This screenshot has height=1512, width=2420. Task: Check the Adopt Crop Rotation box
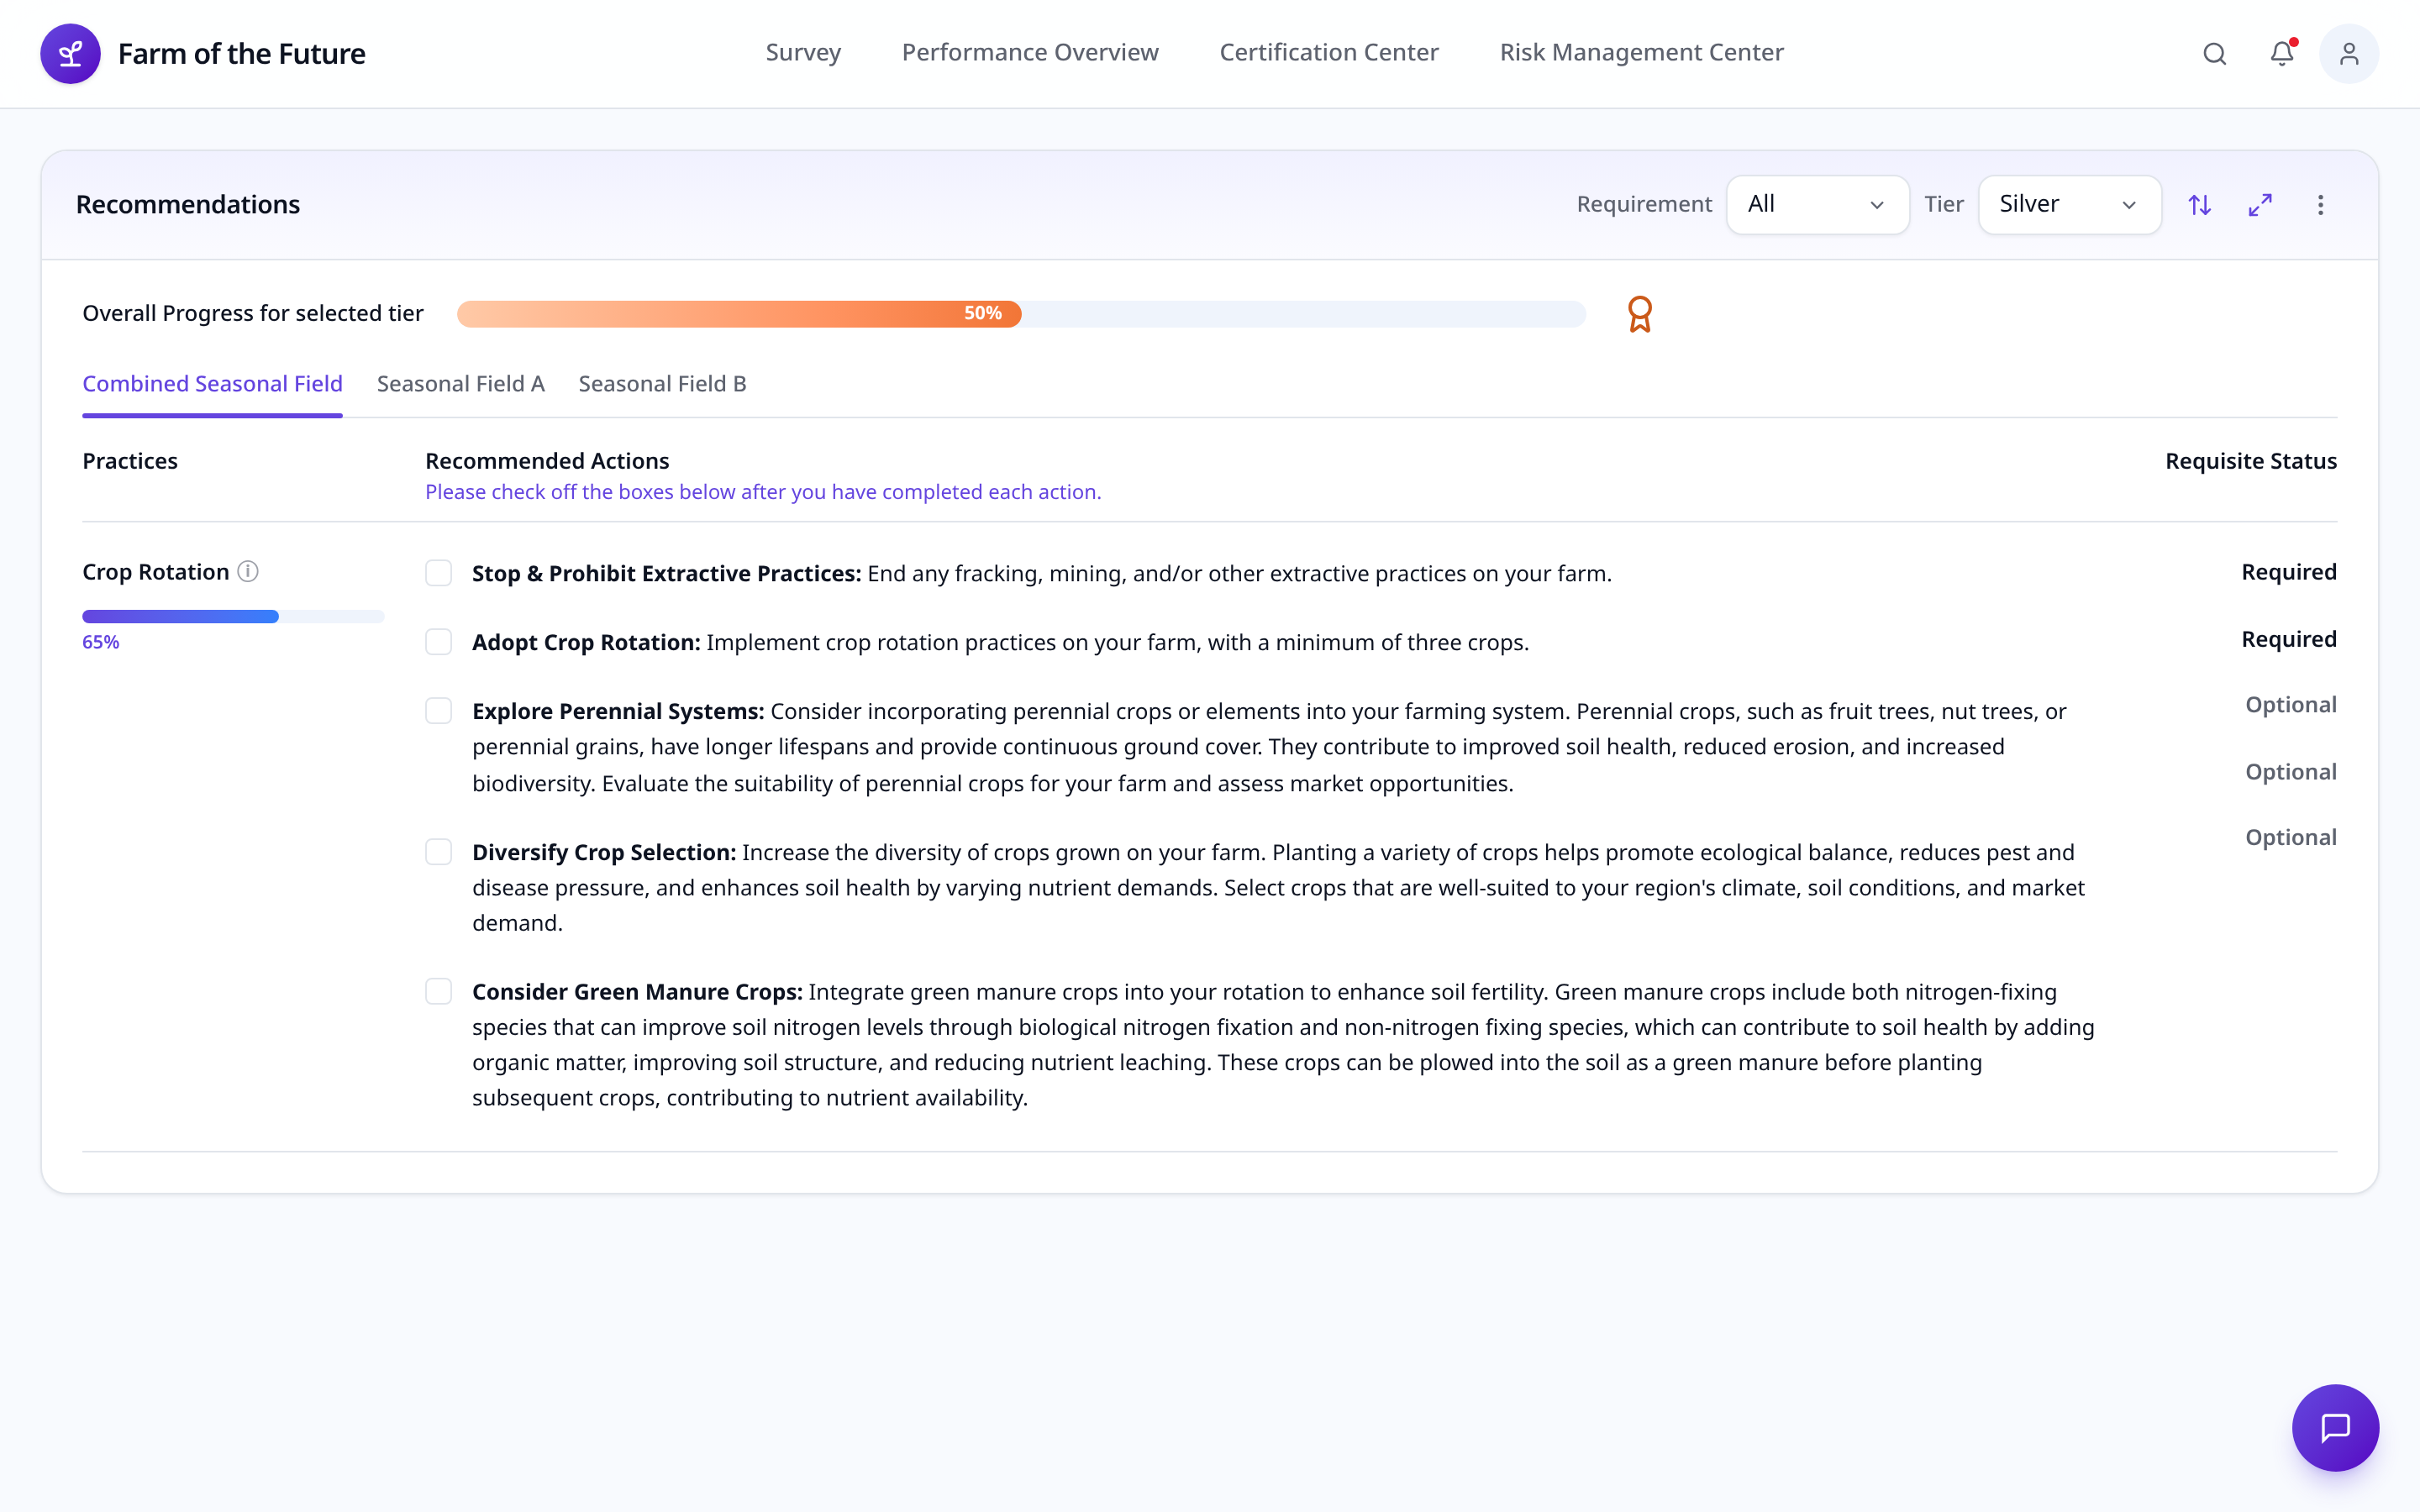[x=438, y=642]
